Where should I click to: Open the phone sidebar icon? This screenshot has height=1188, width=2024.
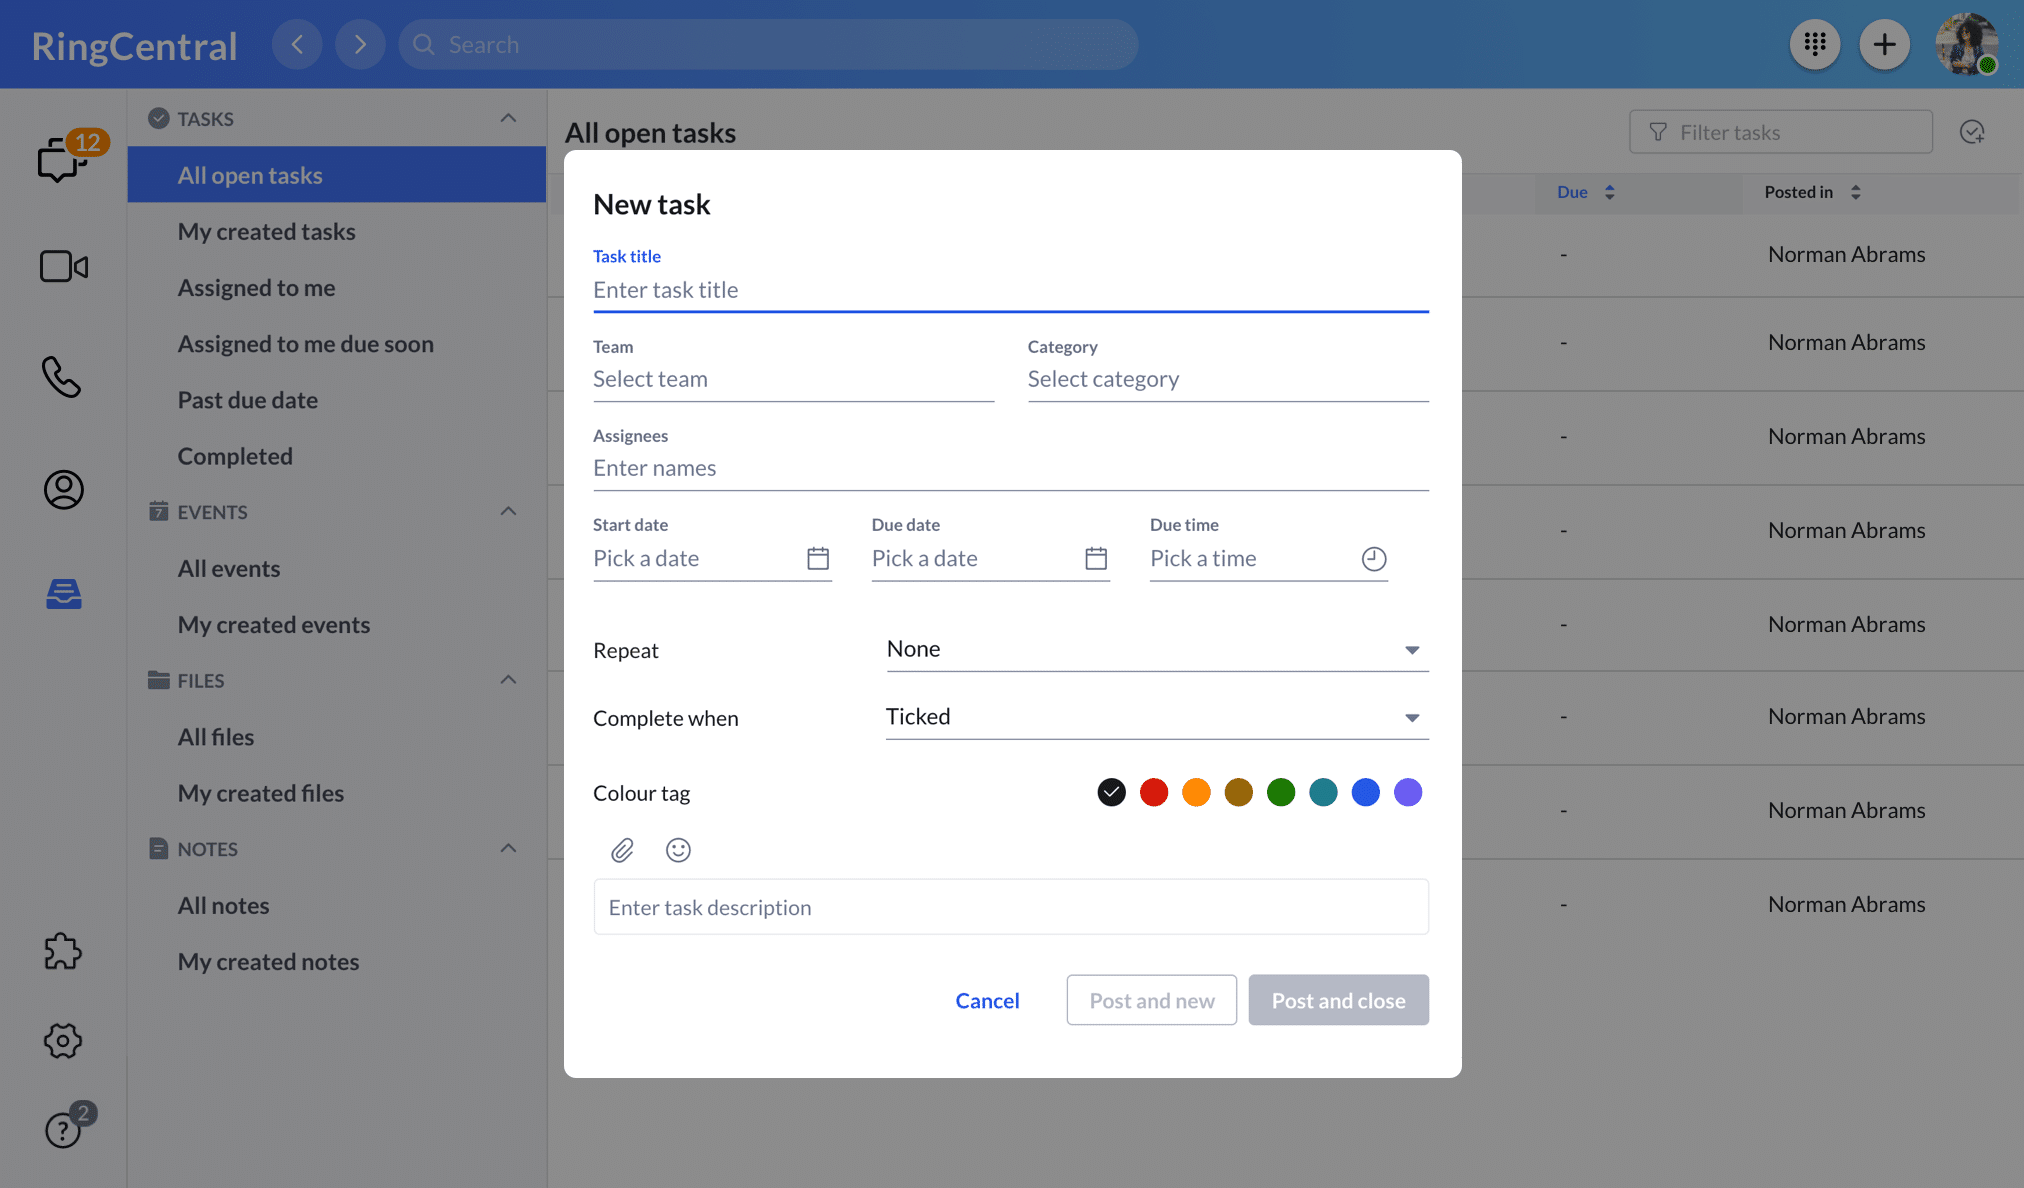point(62,377)
